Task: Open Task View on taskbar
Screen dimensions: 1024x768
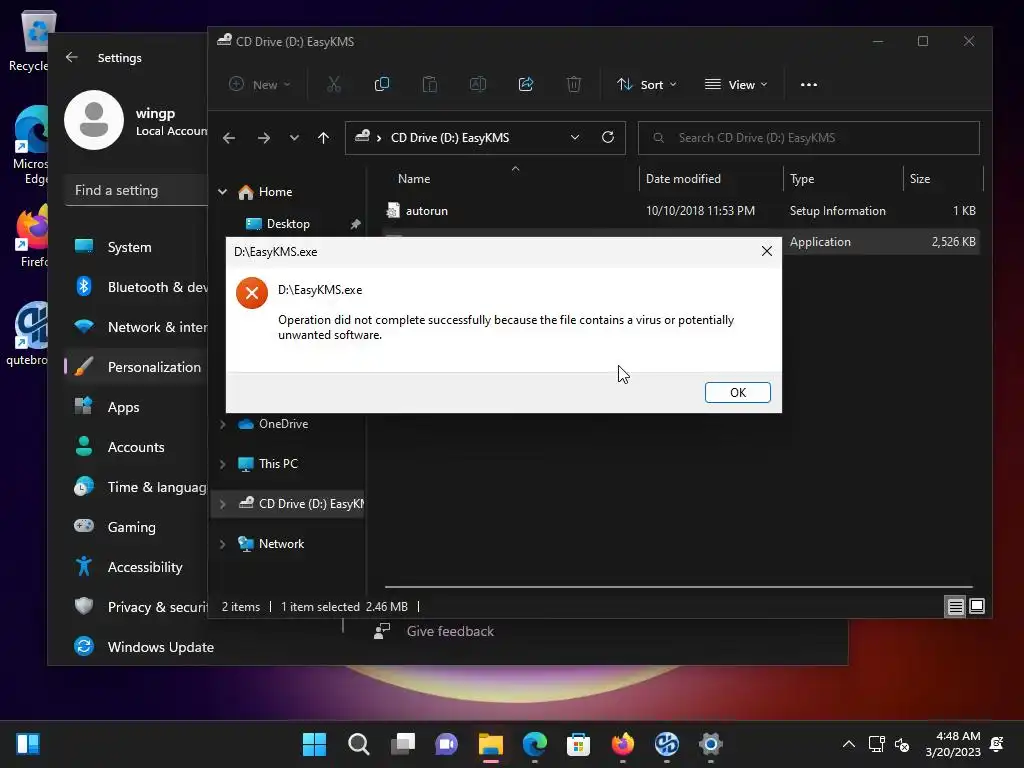Action: (403, 744)
